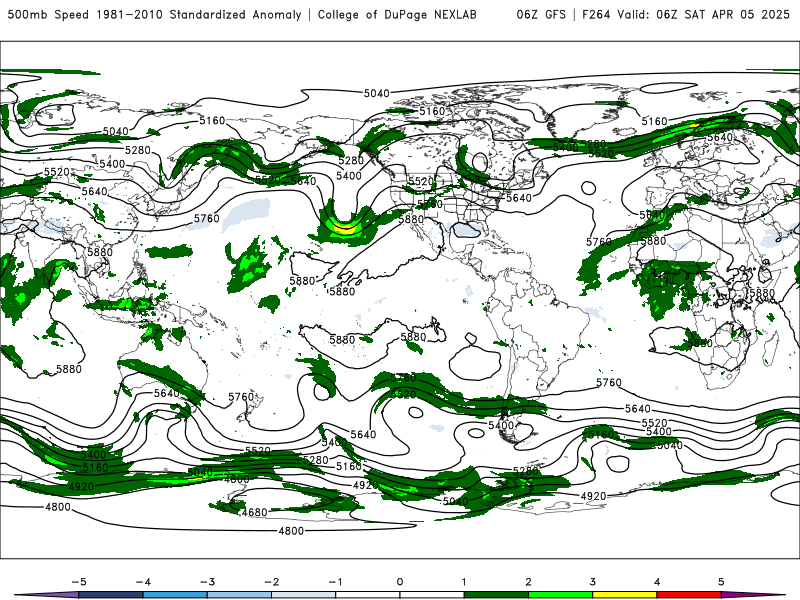Click the '-4' colorbar tick label
The width and height of the screenshot is (800, 600).
pyautogui.click(x=143, y=582)
